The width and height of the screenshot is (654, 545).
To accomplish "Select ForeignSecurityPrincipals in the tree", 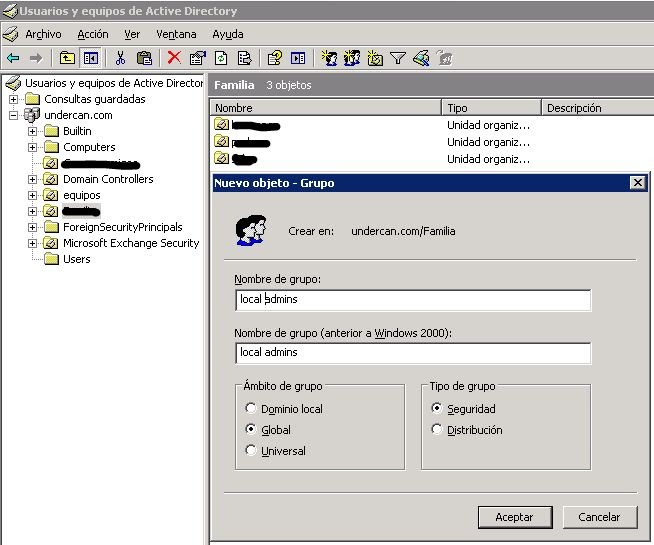I will (x=123, y=227).
